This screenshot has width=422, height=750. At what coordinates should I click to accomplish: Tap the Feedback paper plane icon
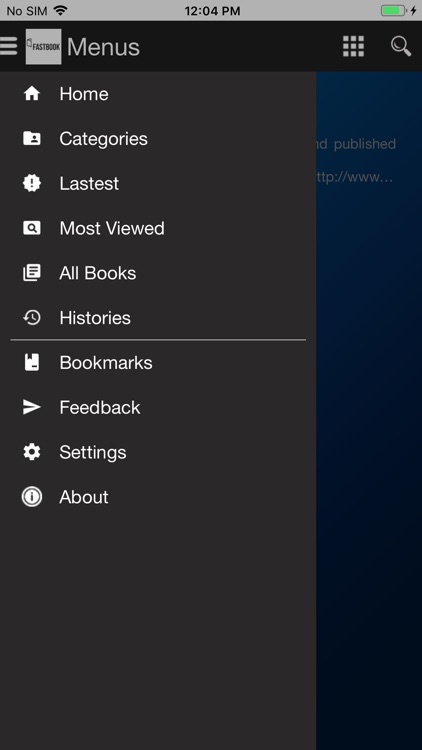tap(32, 407)
